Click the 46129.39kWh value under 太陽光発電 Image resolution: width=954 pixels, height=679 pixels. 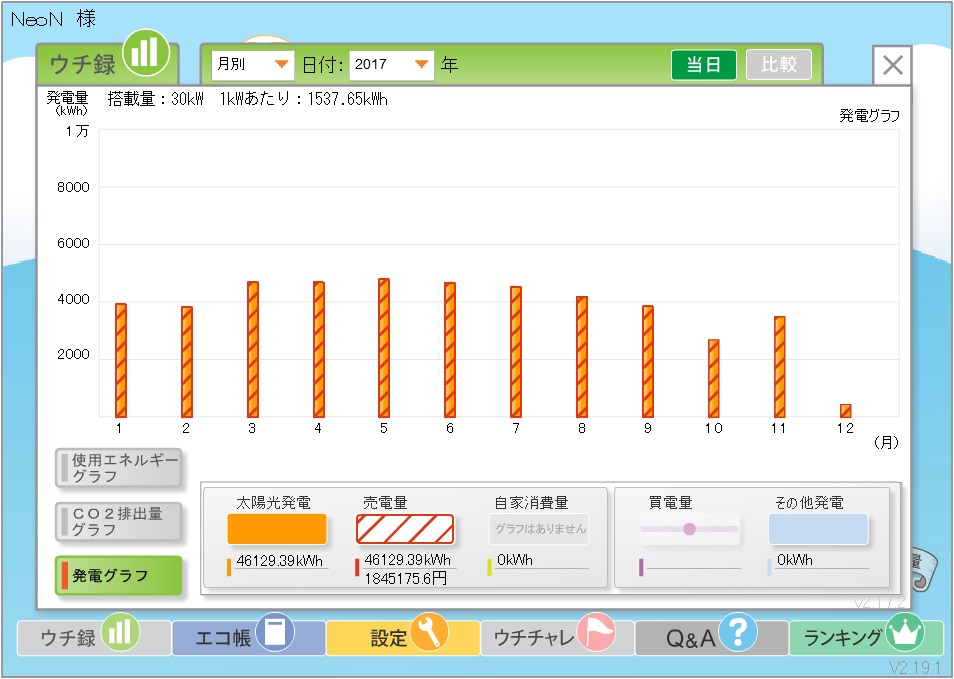click(x=279, y=560)
